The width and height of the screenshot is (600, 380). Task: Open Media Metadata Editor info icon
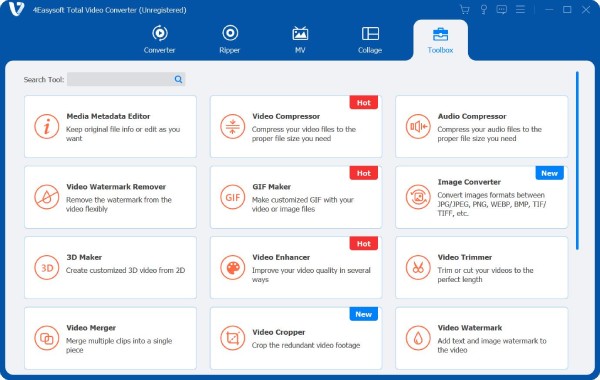click(x=47, y=126)
